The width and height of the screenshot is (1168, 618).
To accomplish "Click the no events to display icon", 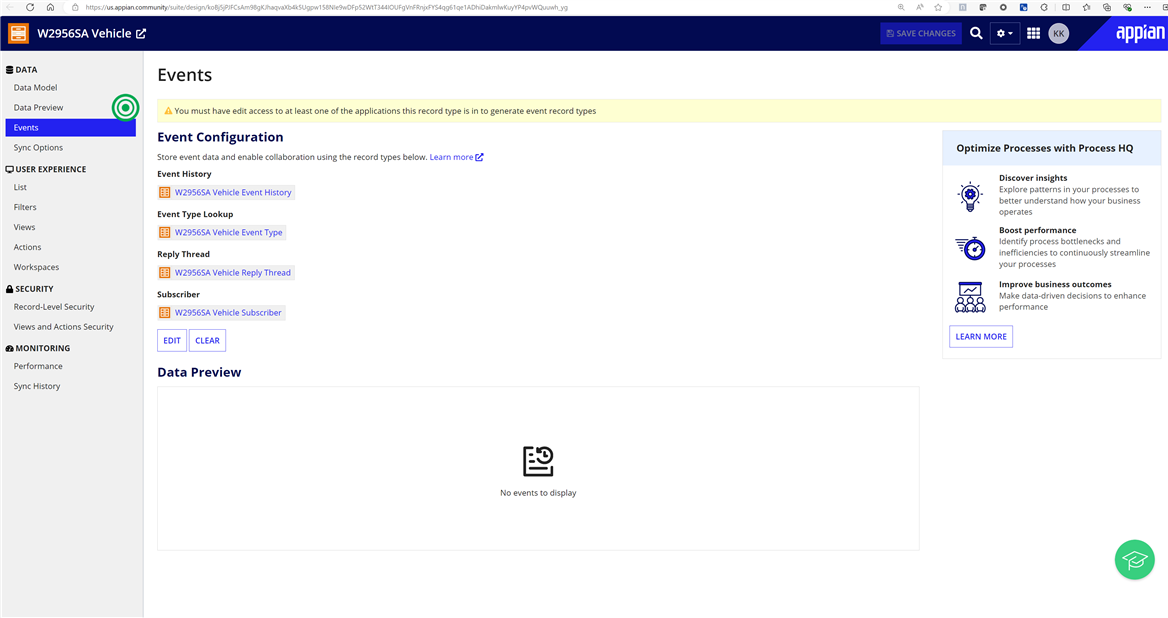I will point(538,462).
